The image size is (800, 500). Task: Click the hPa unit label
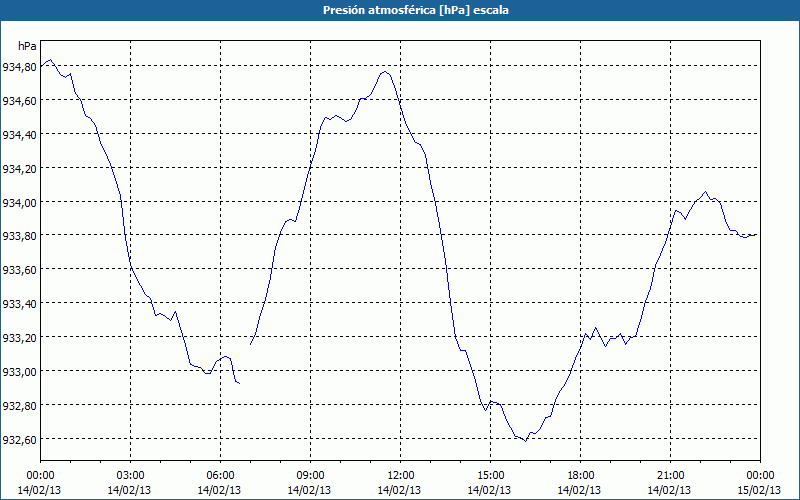click(27, 46)
